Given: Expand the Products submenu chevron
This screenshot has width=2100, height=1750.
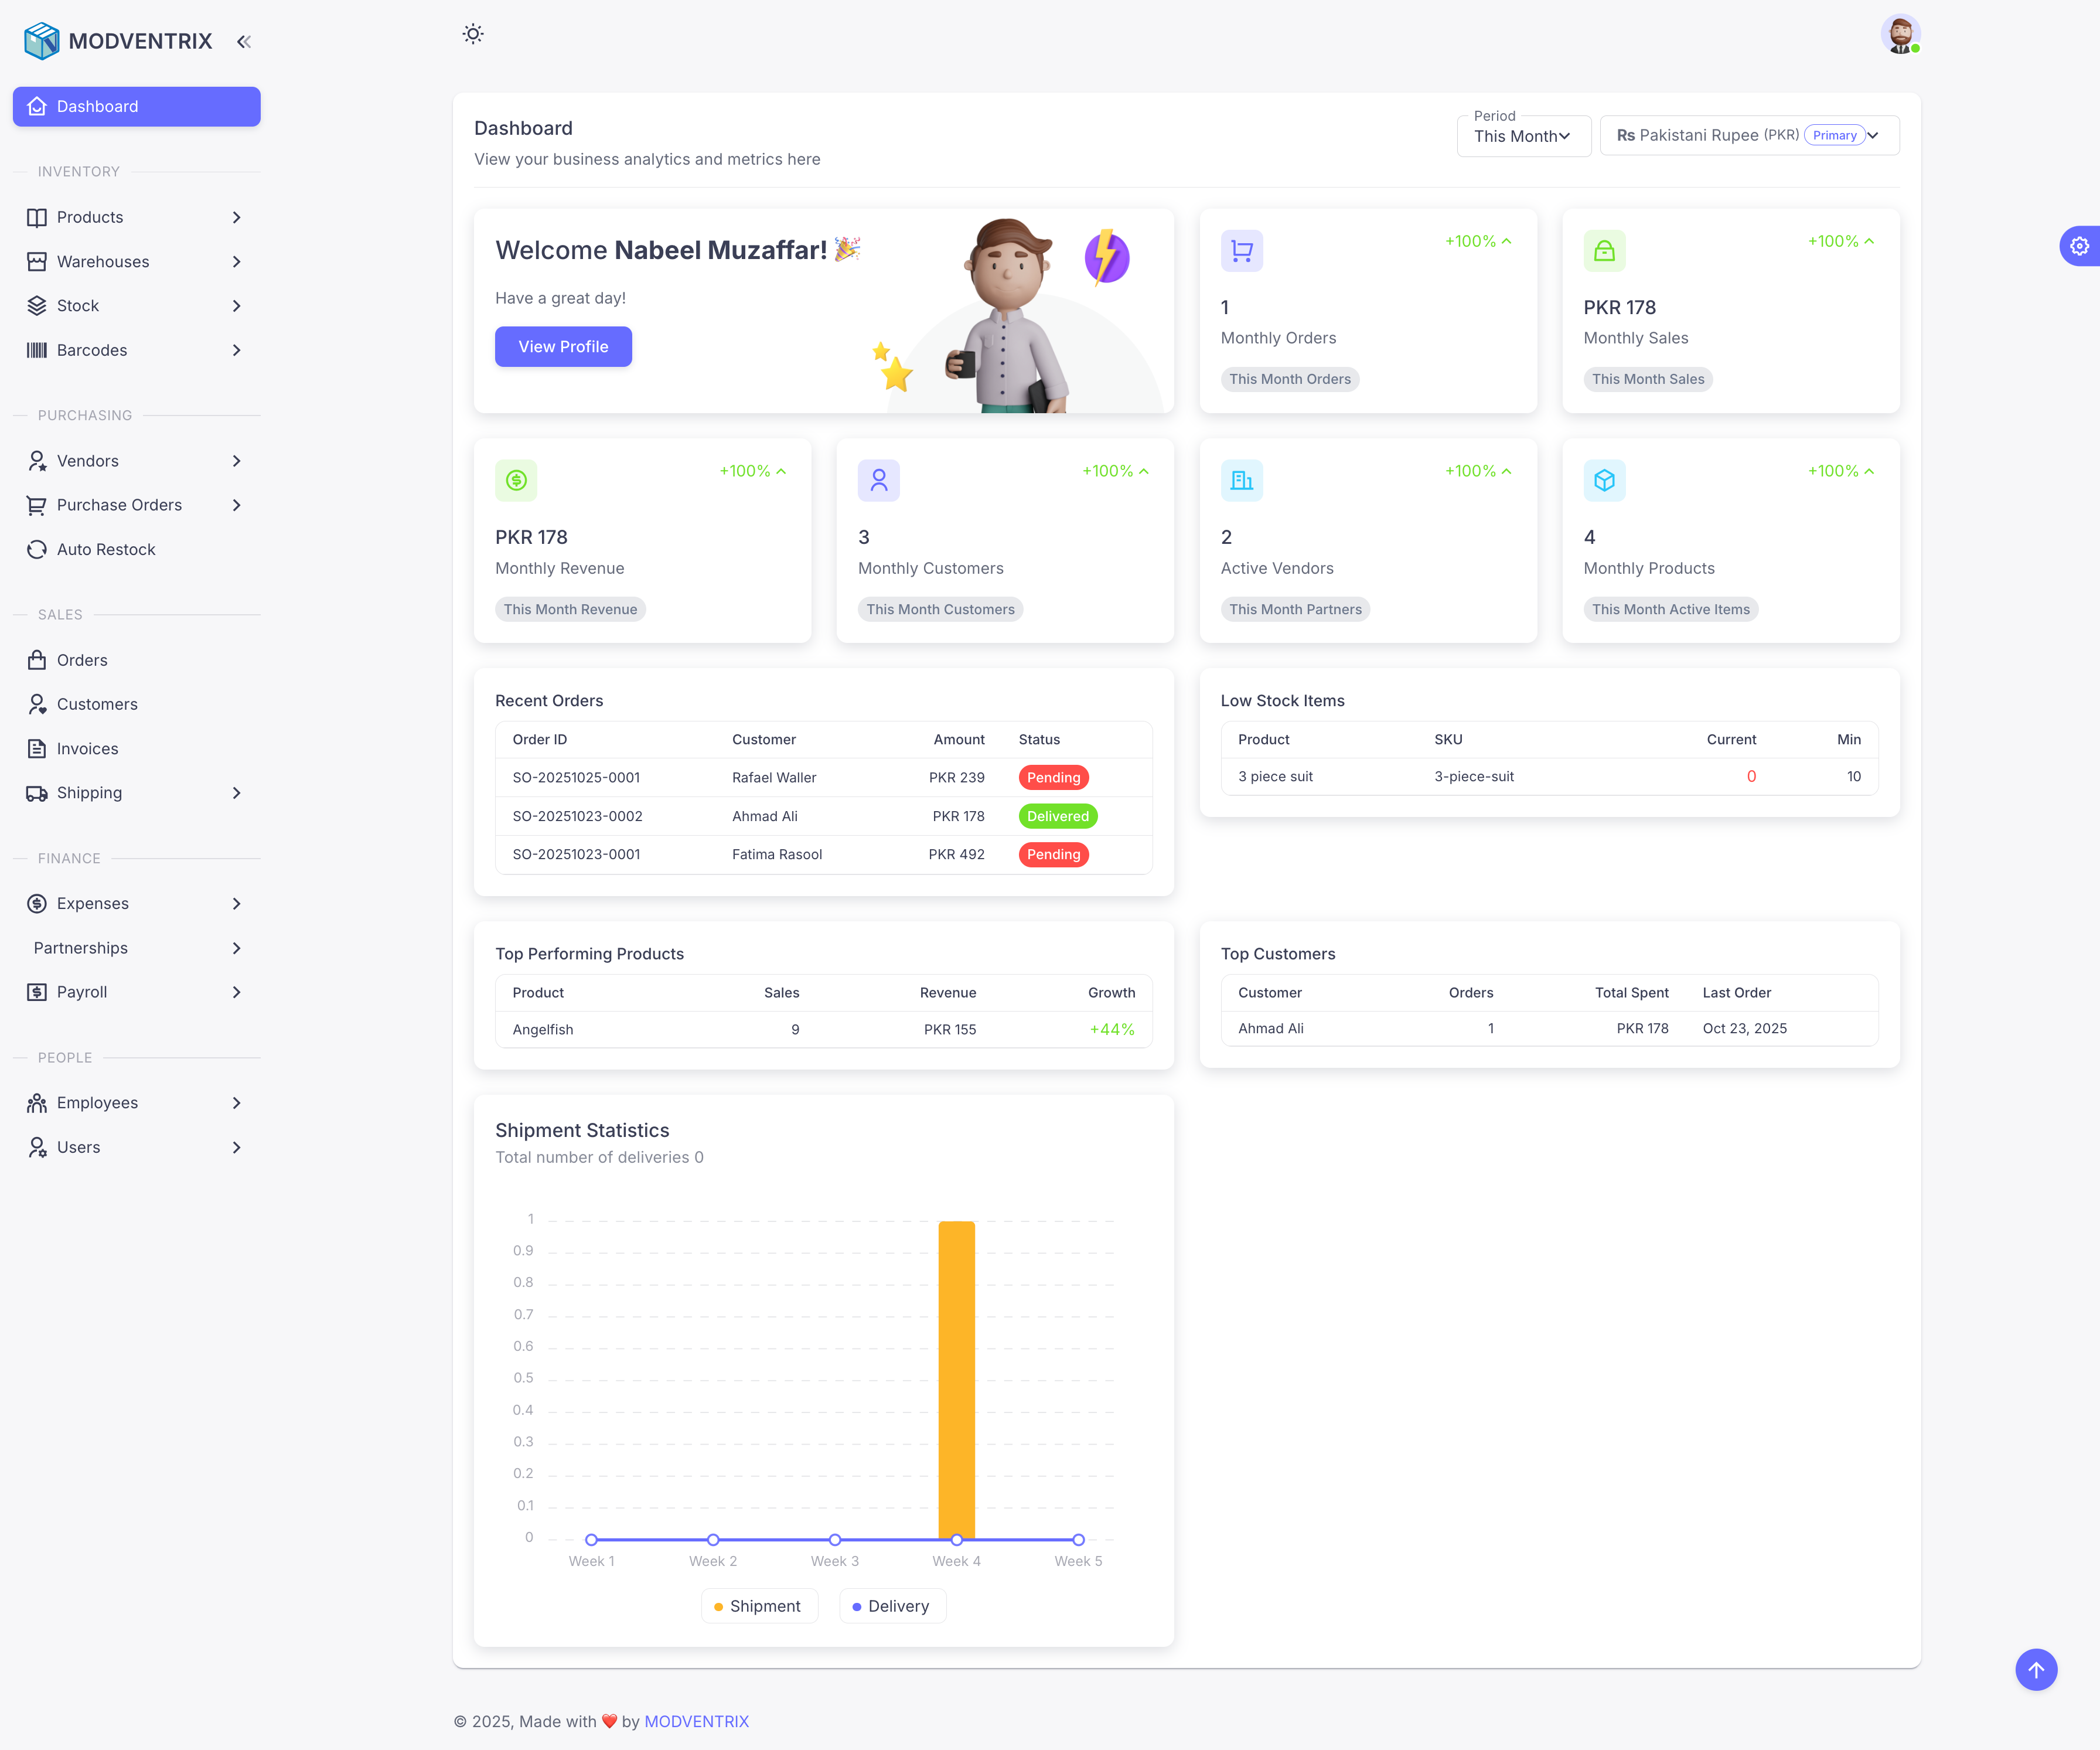Looking at the screenshot, I should [x=237, y=217].
